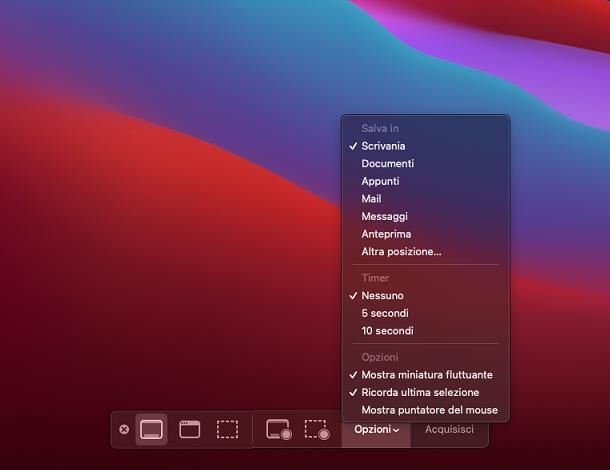This screenshot has height=470, width=610.
Task: Select Capture Entire Screen icon
Action: click(151, 430)
